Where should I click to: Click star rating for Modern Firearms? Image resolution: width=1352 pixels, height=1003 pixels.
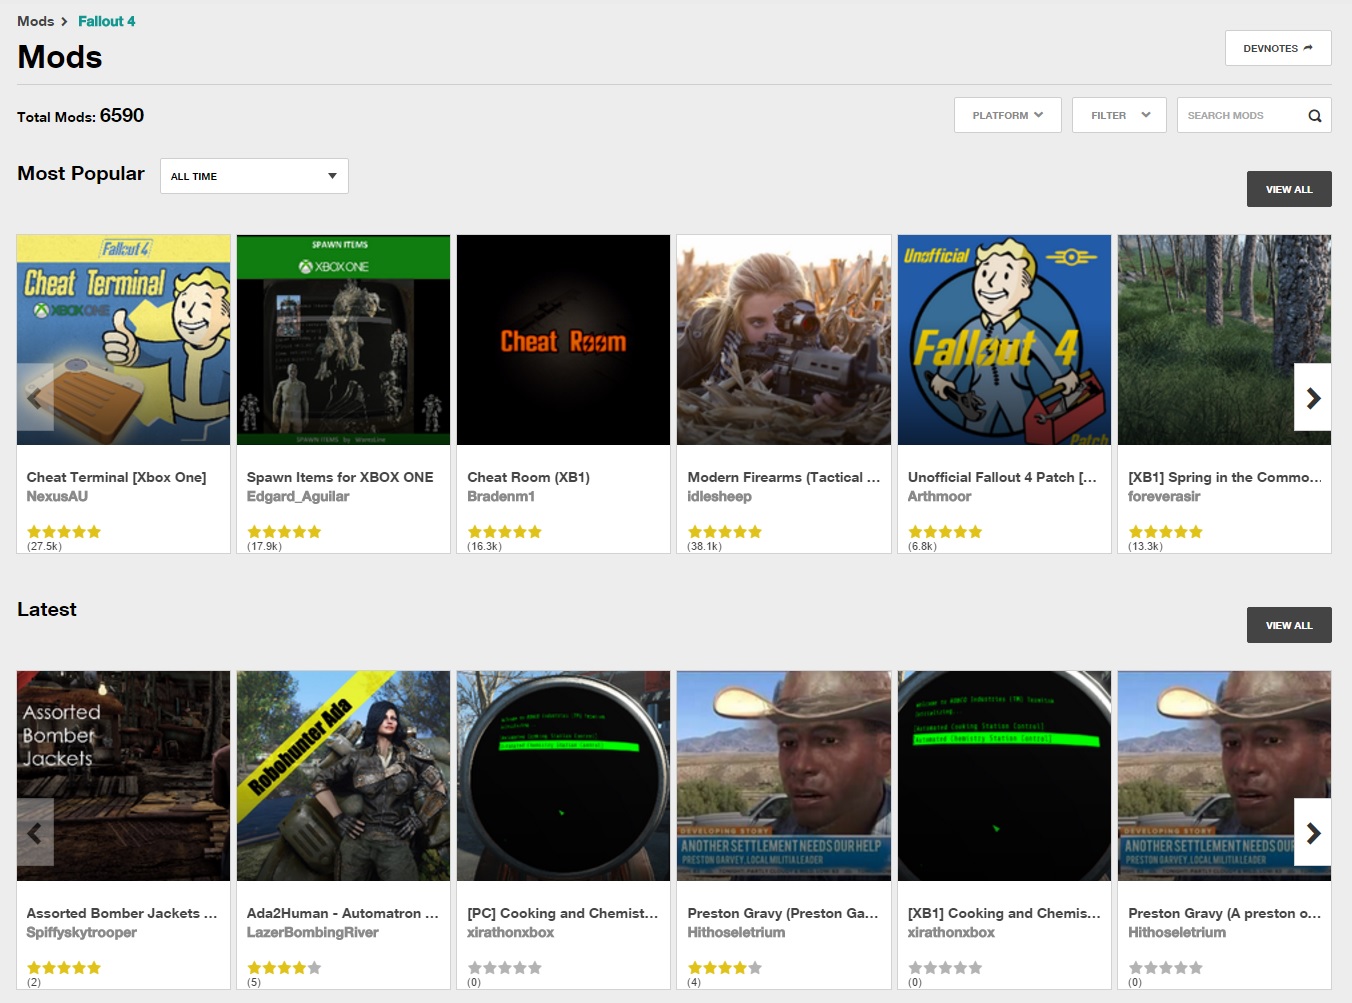(725, 532)
